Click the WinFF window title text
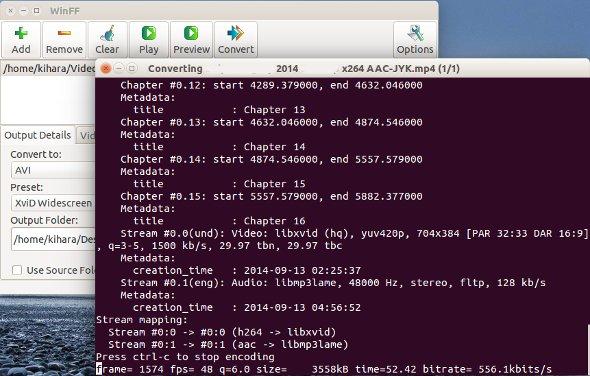This screenshot has width=590, height=376. (x=65, y=11)
